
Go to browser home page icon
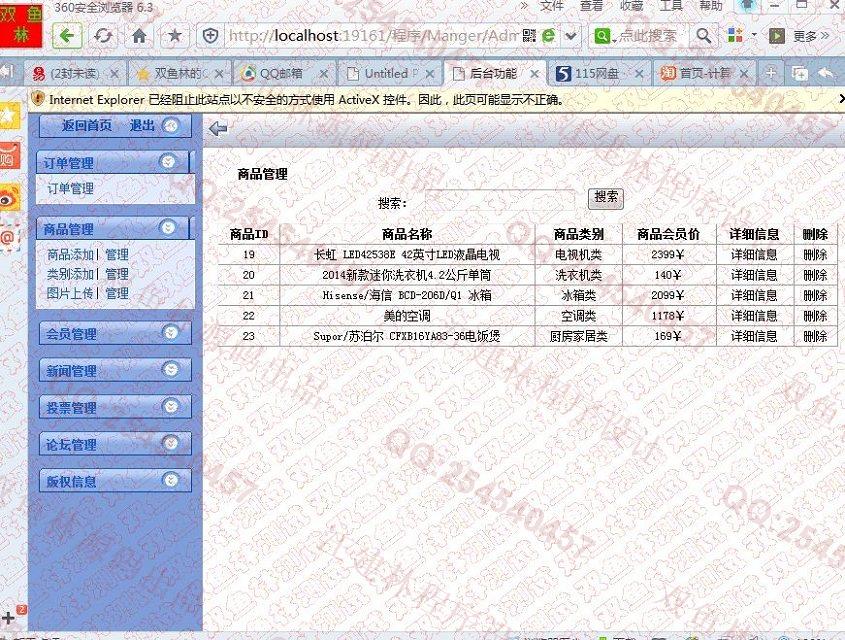pyautogui.click(x=140, y=36)
